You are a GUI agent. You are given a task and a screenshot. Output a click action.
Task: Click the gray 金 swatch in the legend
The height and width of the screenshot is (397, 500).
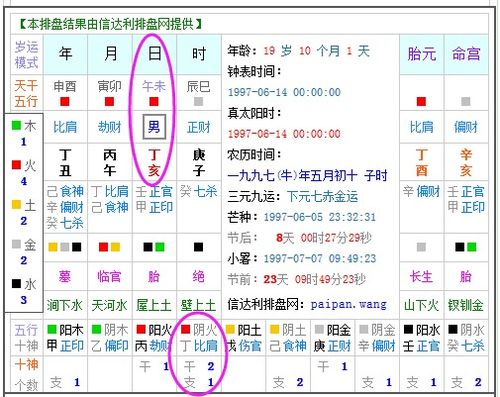tap(16, 244)
